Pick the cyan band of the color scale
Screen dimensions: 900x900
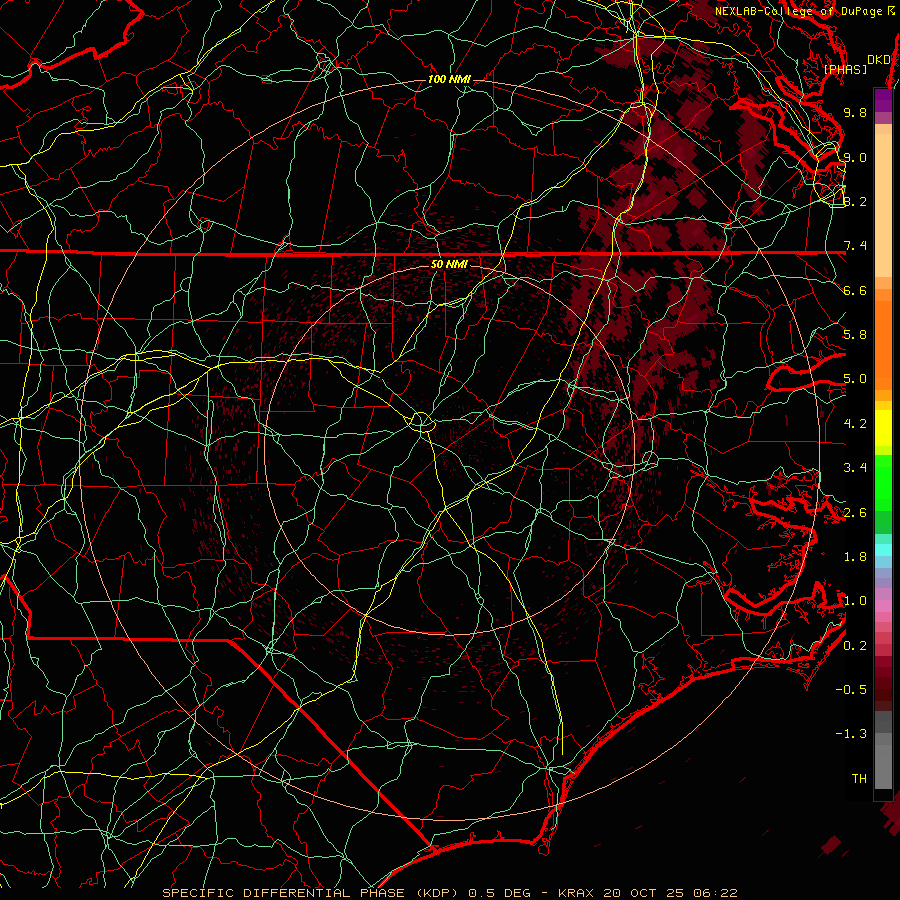point(883,550)
